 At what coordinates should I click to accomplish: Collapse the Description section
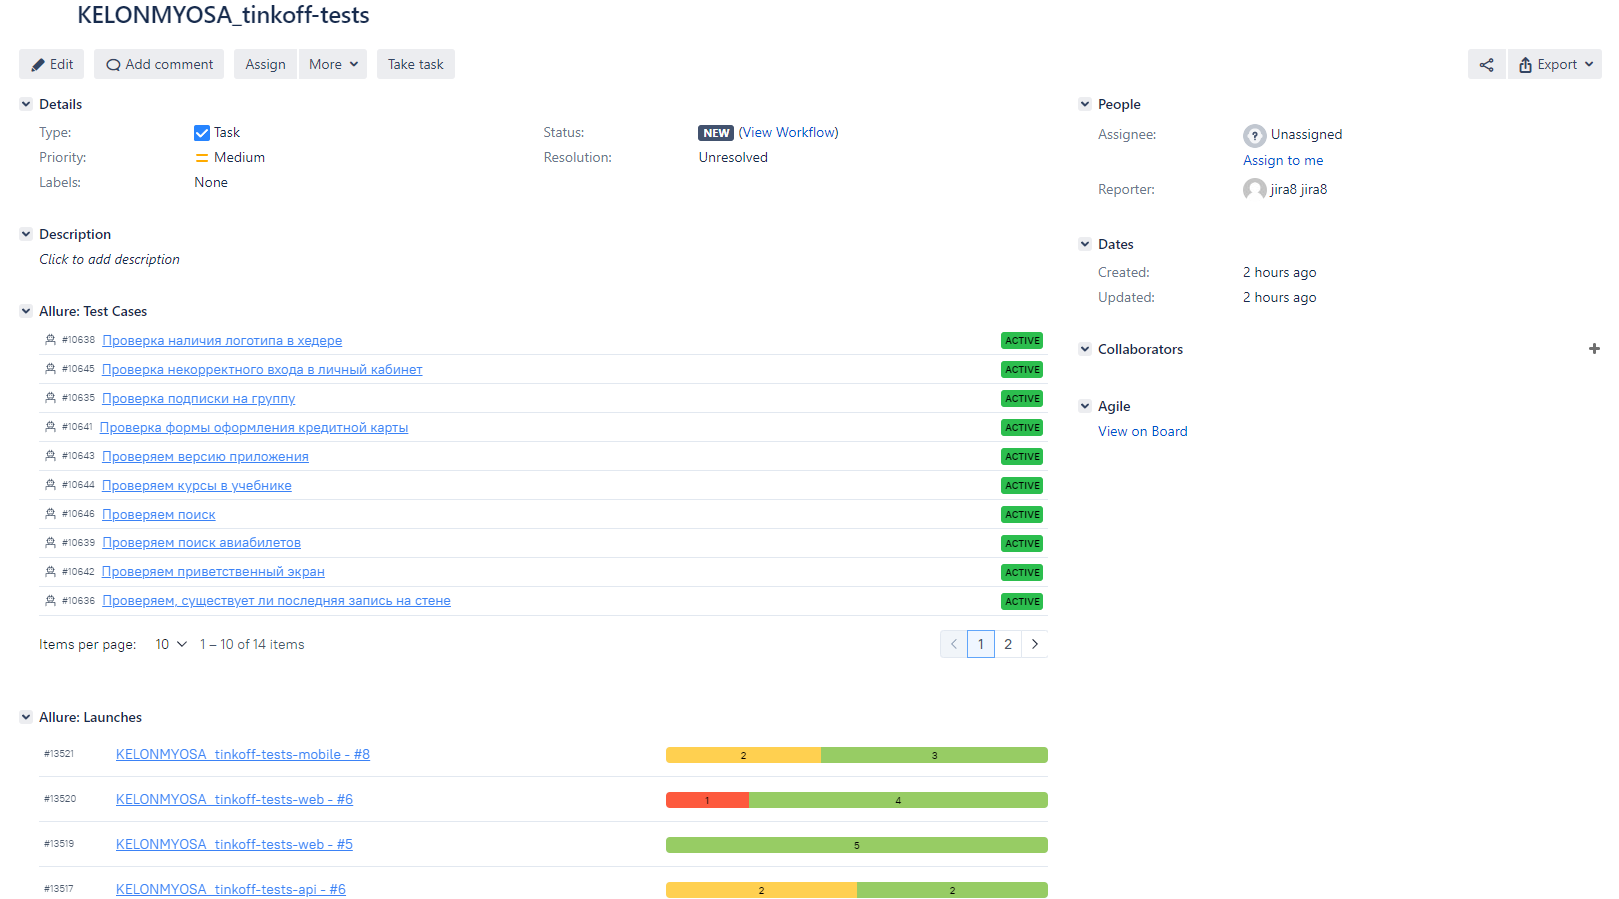tap(26, 234)
